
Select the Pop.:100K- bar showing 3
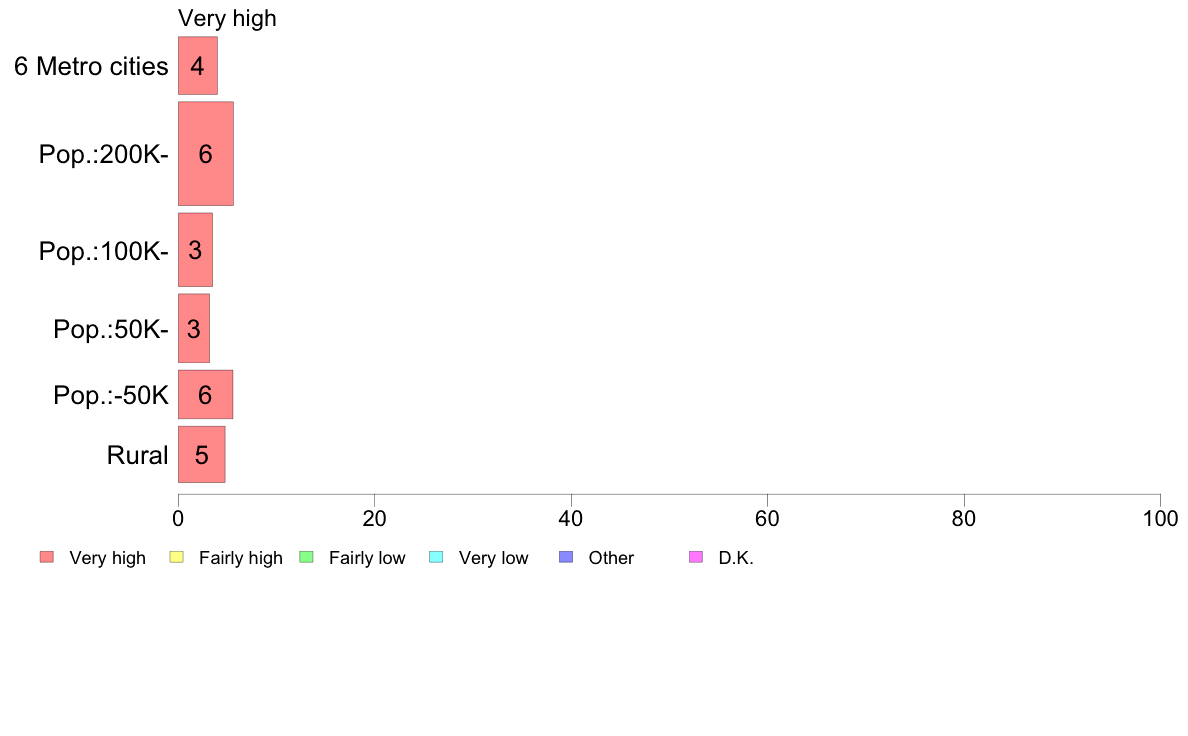coord(195,250)
